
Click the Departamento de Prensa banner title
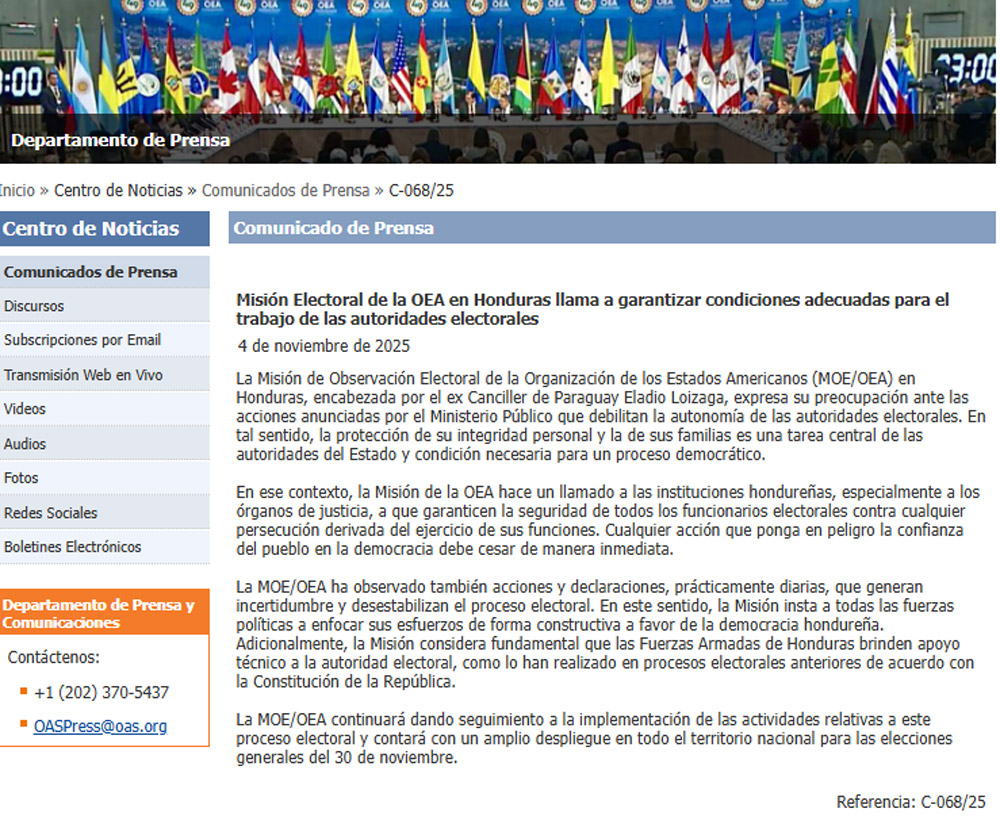click(120, 140)
